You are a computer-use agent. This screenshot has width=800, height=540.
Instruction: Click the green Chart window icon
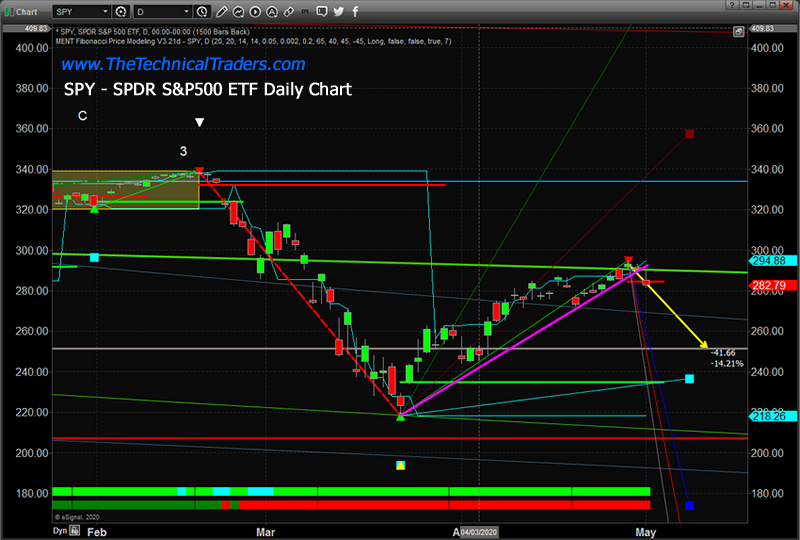[9, 11]
